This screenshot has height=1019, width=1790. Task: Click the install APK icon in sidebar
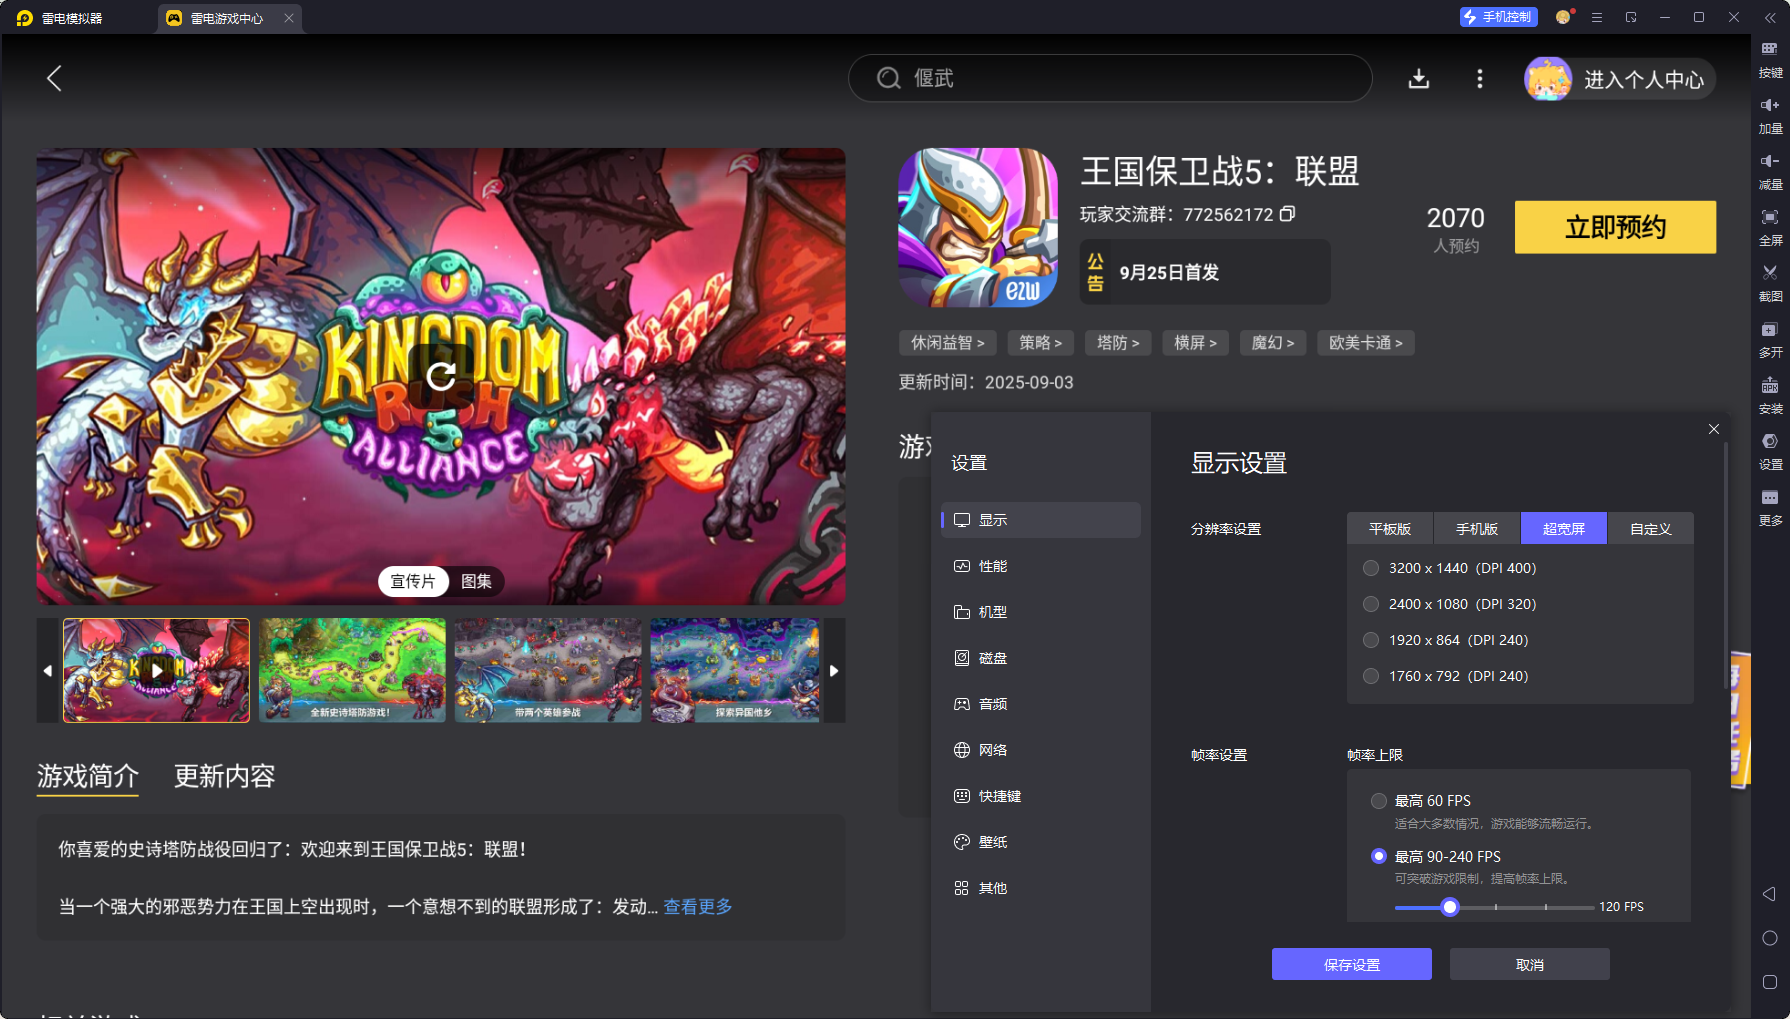pos(1769,387)
